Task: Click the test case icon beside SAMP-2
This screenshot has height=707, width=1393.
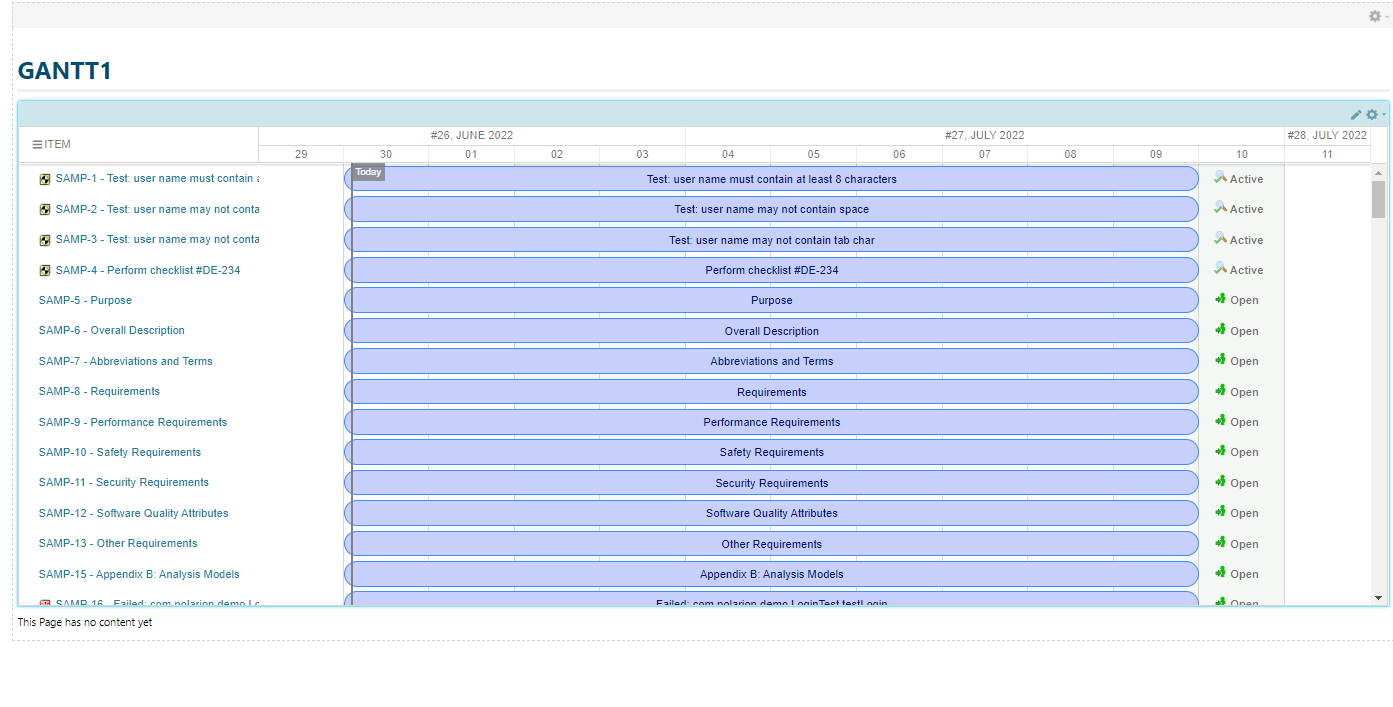Action: point(45,210)
